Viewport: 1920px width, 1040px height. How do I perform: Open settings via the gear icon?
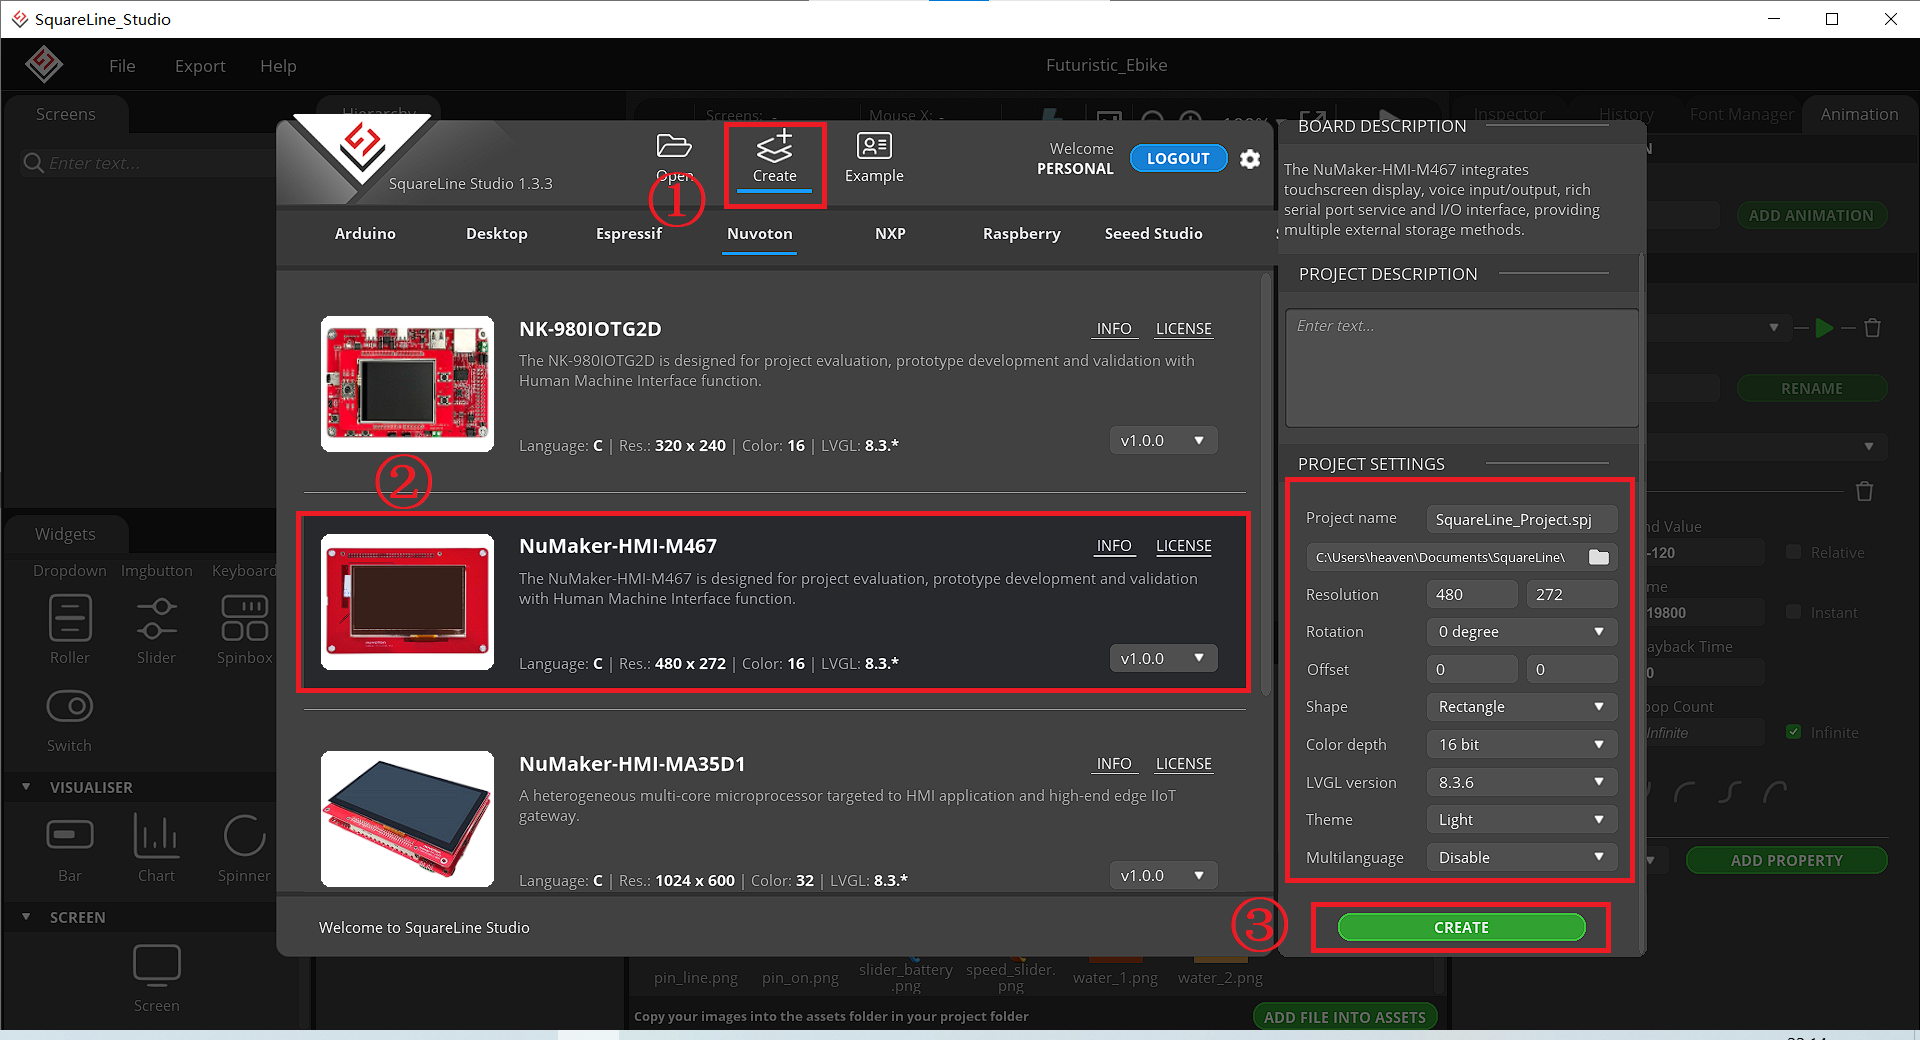point(1250,159)
